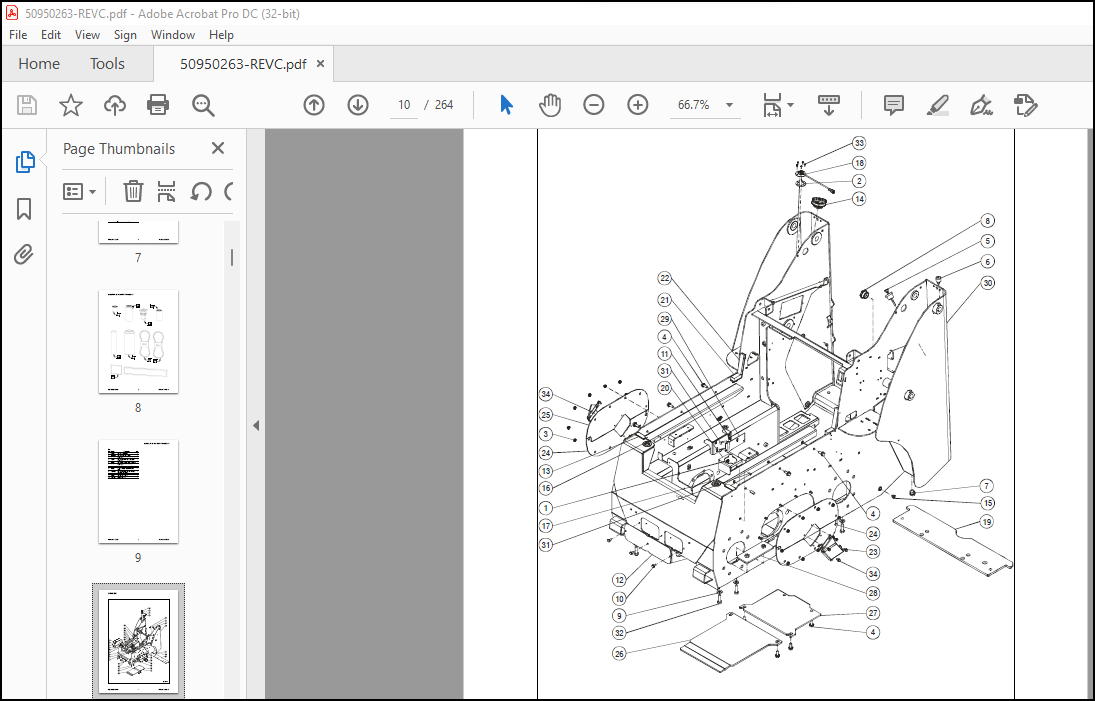Click part callout 8 in the diagram
The width and height of the screenshot is (1095, 701).
tap(987, 221)
